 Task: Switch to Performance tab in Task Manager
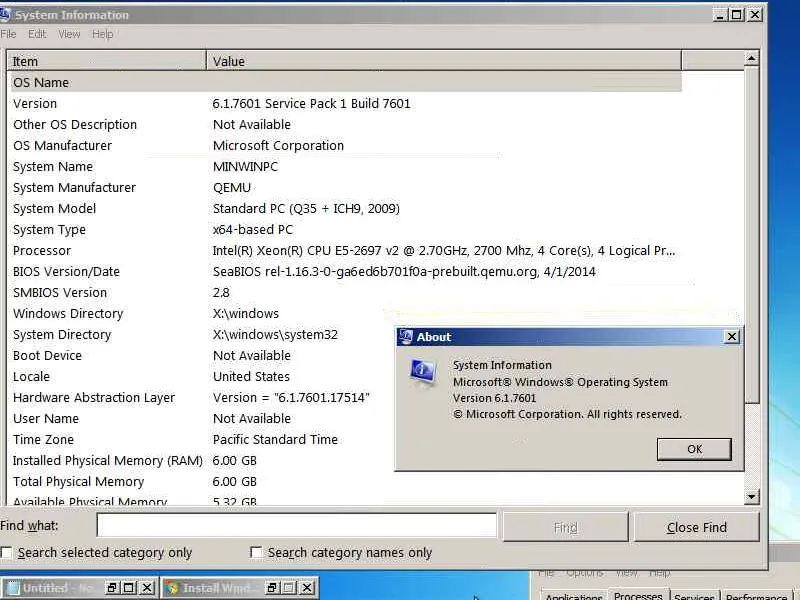756,596
